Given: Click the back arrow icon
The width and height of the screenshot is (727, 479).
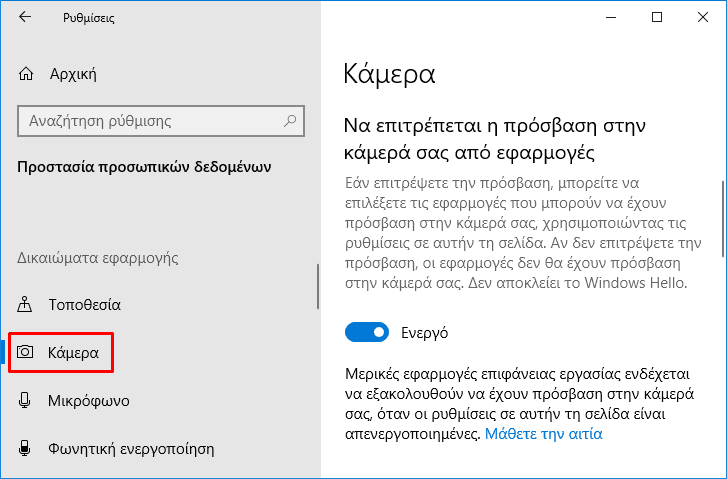Looking at the screenshot, I should [x=25, y=17].
